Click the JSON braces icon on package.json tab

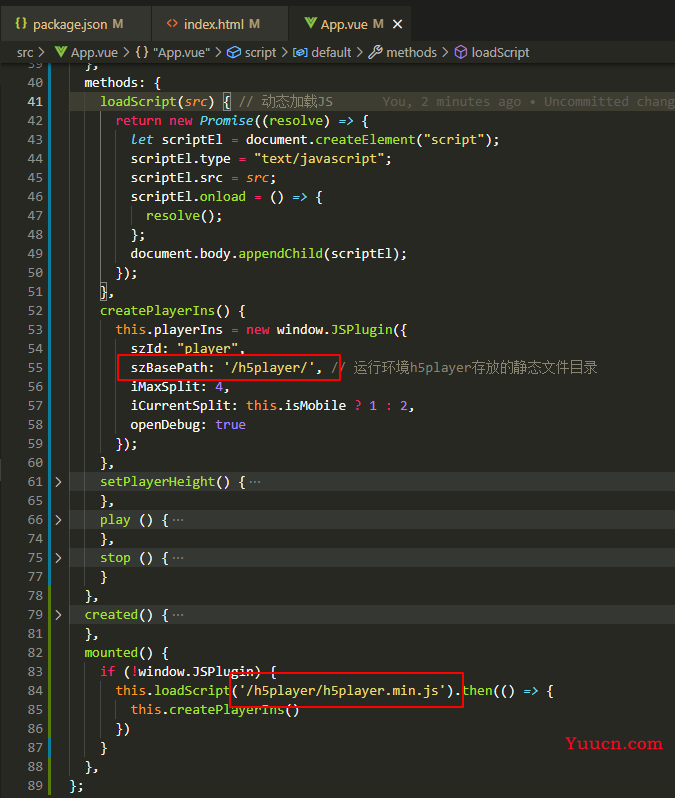coord(21,23)
